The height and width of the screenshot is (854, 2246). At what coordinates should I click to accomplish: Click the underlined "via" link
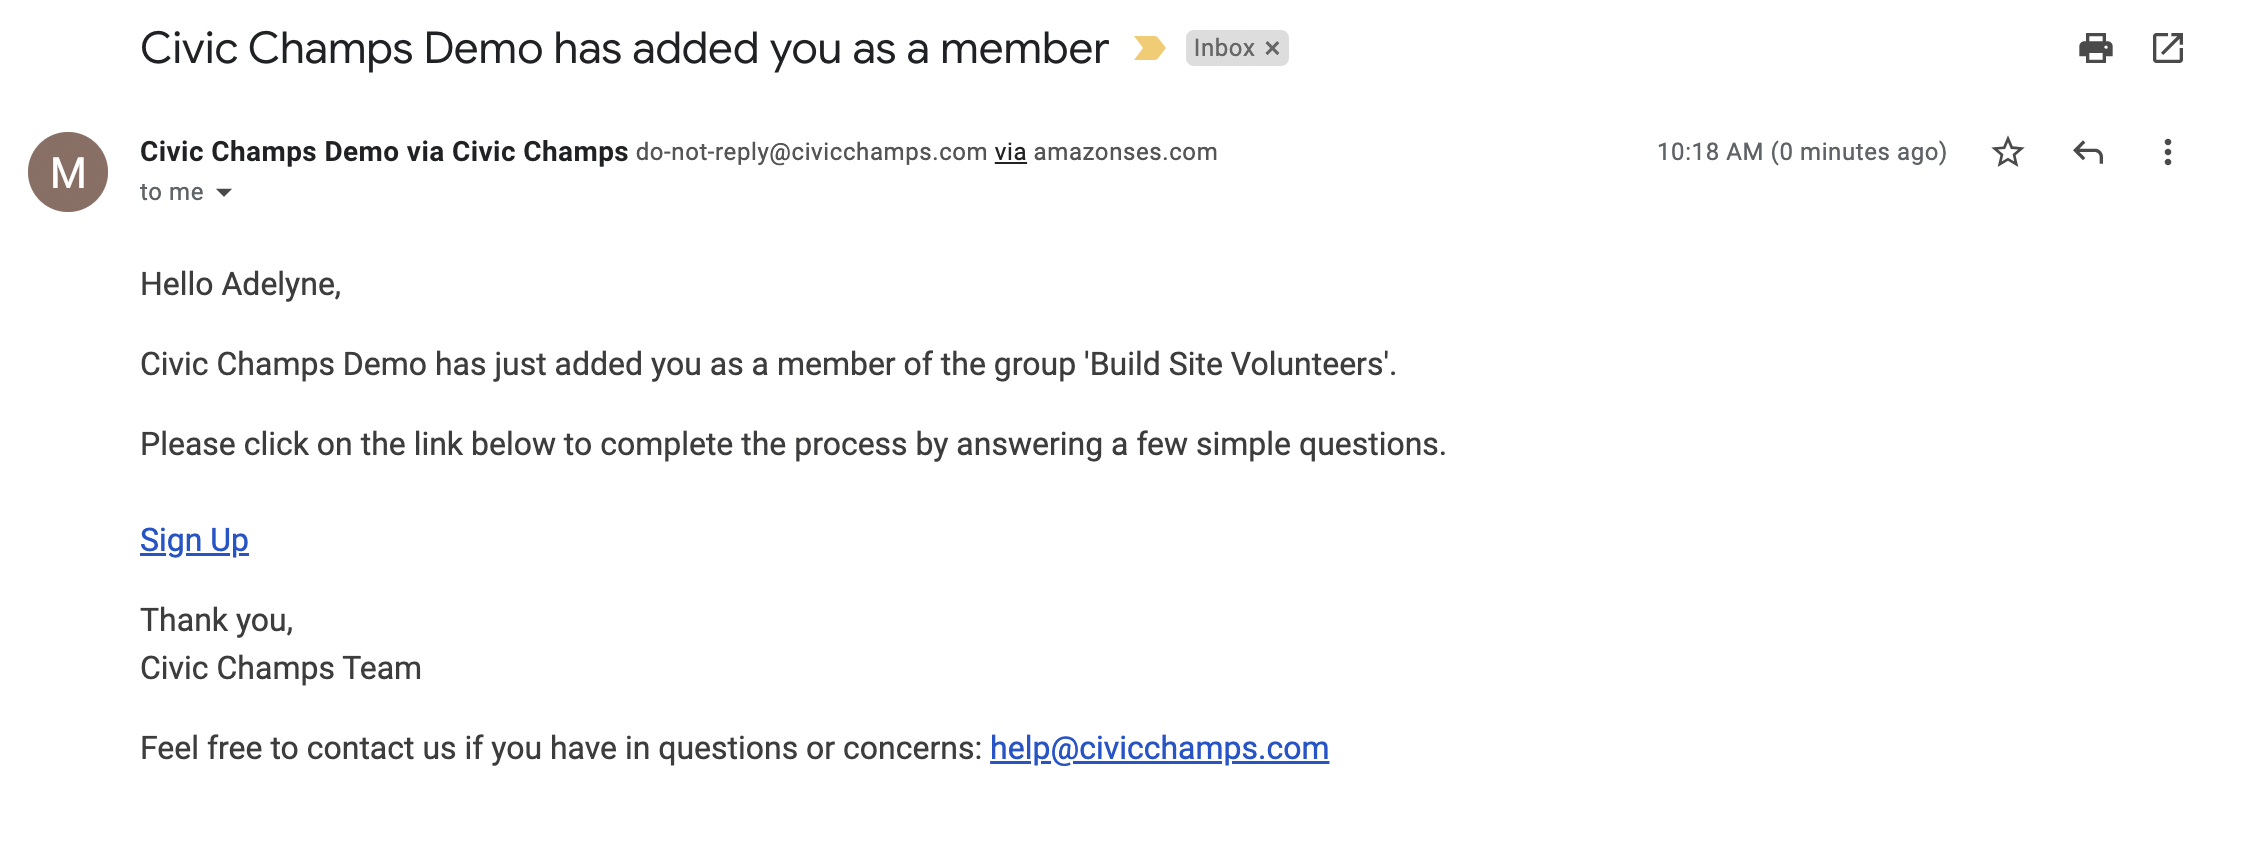click(x=1010, y=152)
